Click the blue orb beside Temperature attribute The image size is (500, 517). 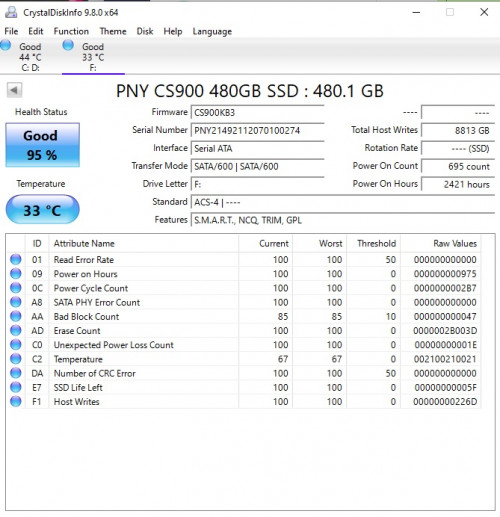click(16, 359)
